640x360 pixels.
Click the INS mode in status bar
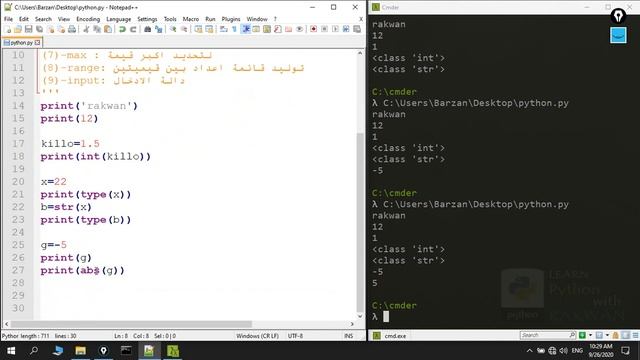point(349,336)
